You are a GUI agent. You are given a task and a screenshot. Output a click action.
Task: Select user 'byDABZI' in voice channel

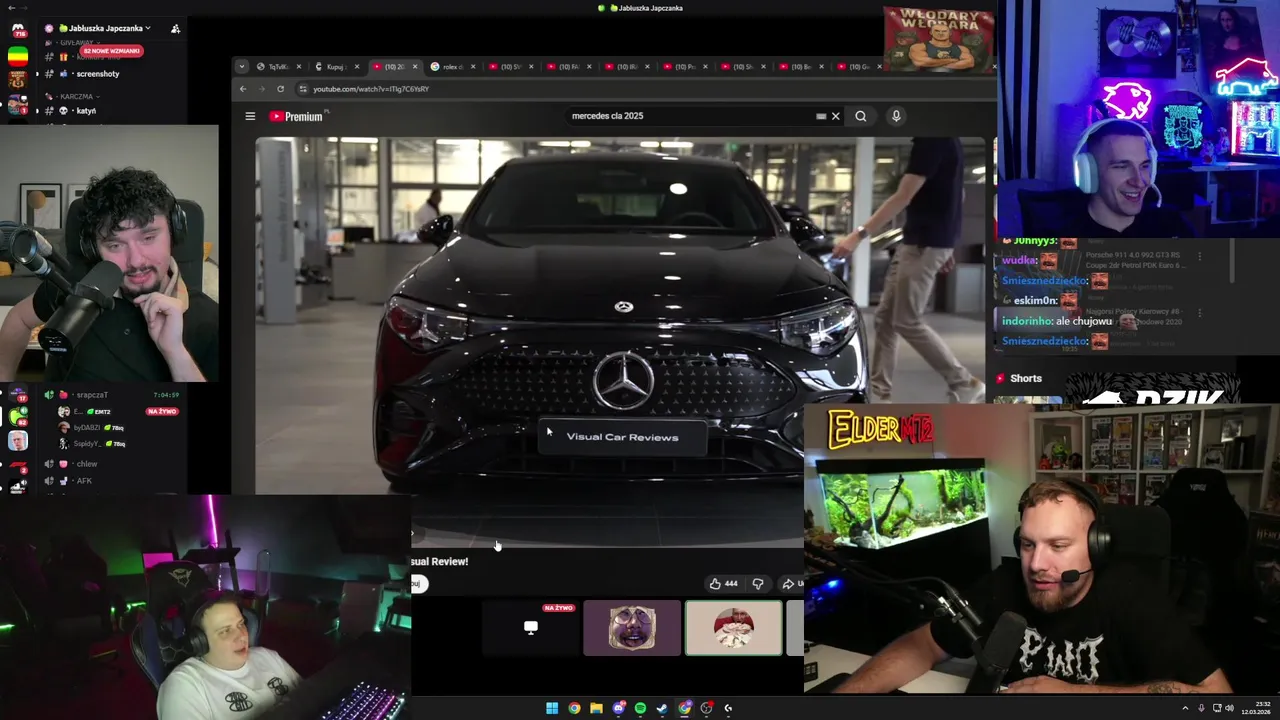pyautogui.click(x=87, y=427)
